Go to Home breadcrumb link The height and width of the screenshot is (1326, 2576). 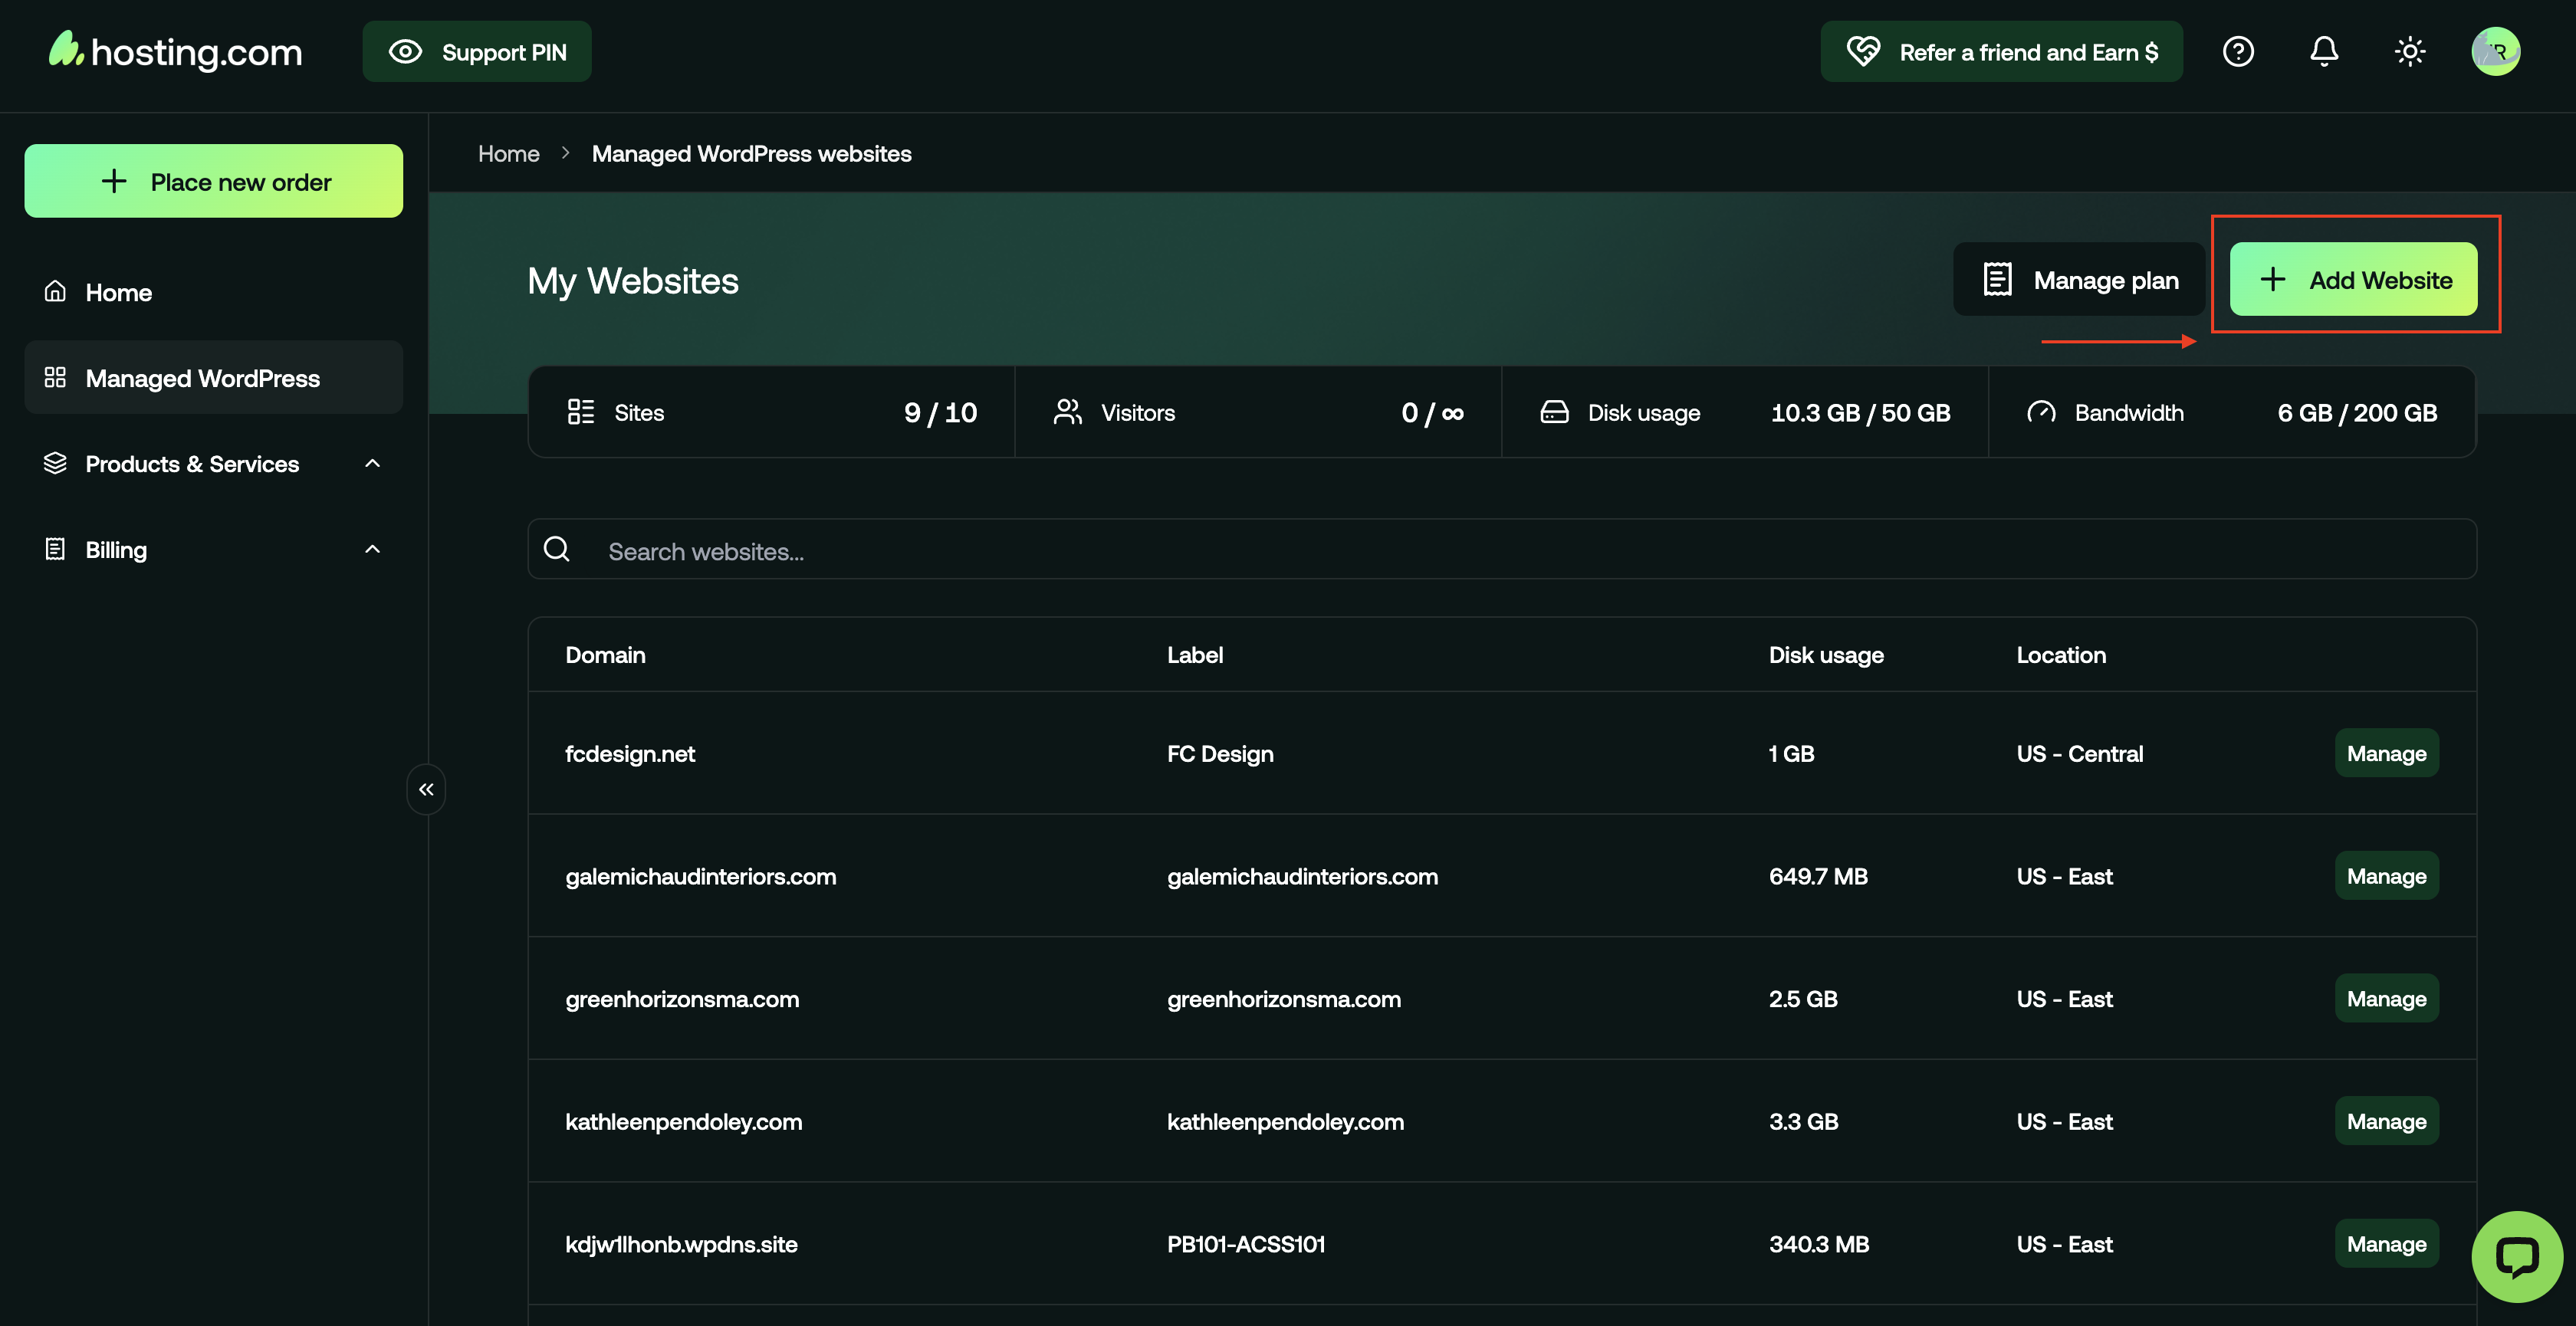[x=508, y=154]
